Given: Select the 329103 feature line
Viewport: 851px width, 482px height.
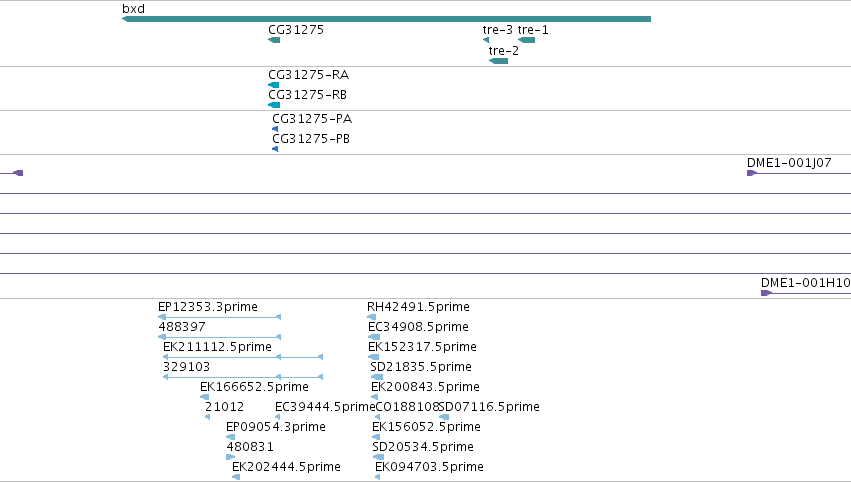Looking at the screenshot, I should pos(243,377).
